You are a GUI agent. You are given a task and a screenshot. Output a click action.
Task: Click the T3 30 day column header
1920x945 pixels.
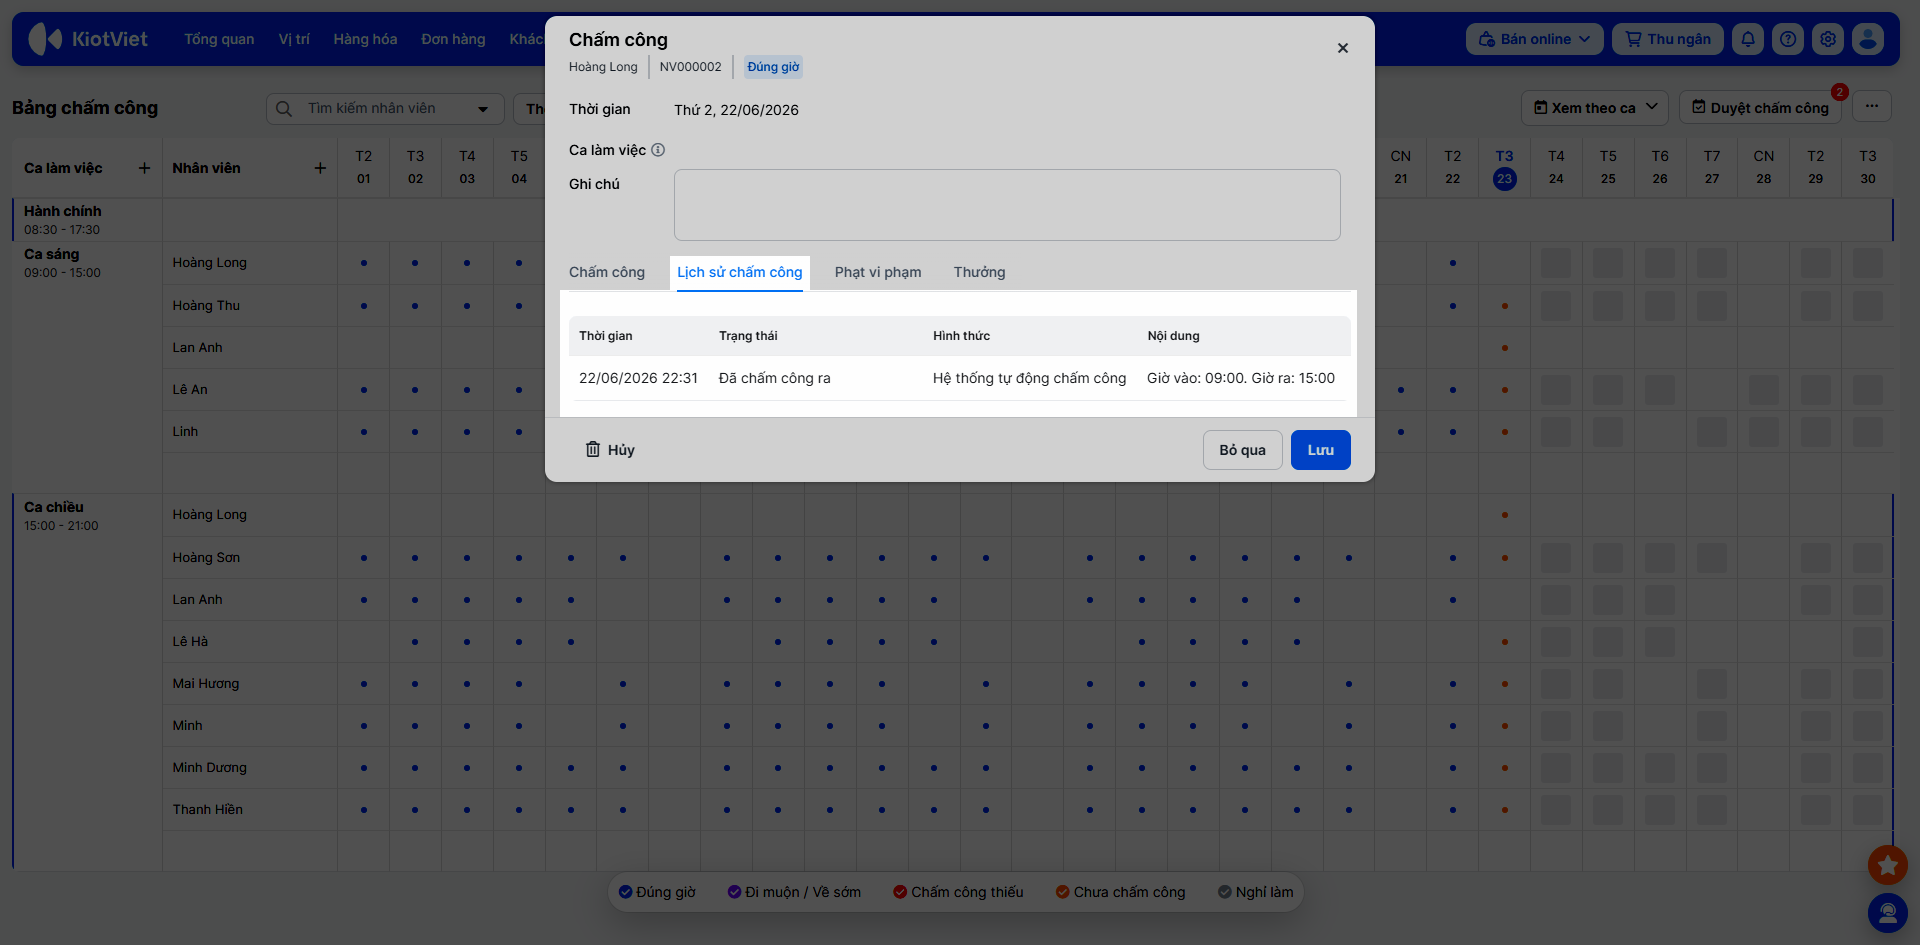pyautogui.click(x=1867, y=168)
